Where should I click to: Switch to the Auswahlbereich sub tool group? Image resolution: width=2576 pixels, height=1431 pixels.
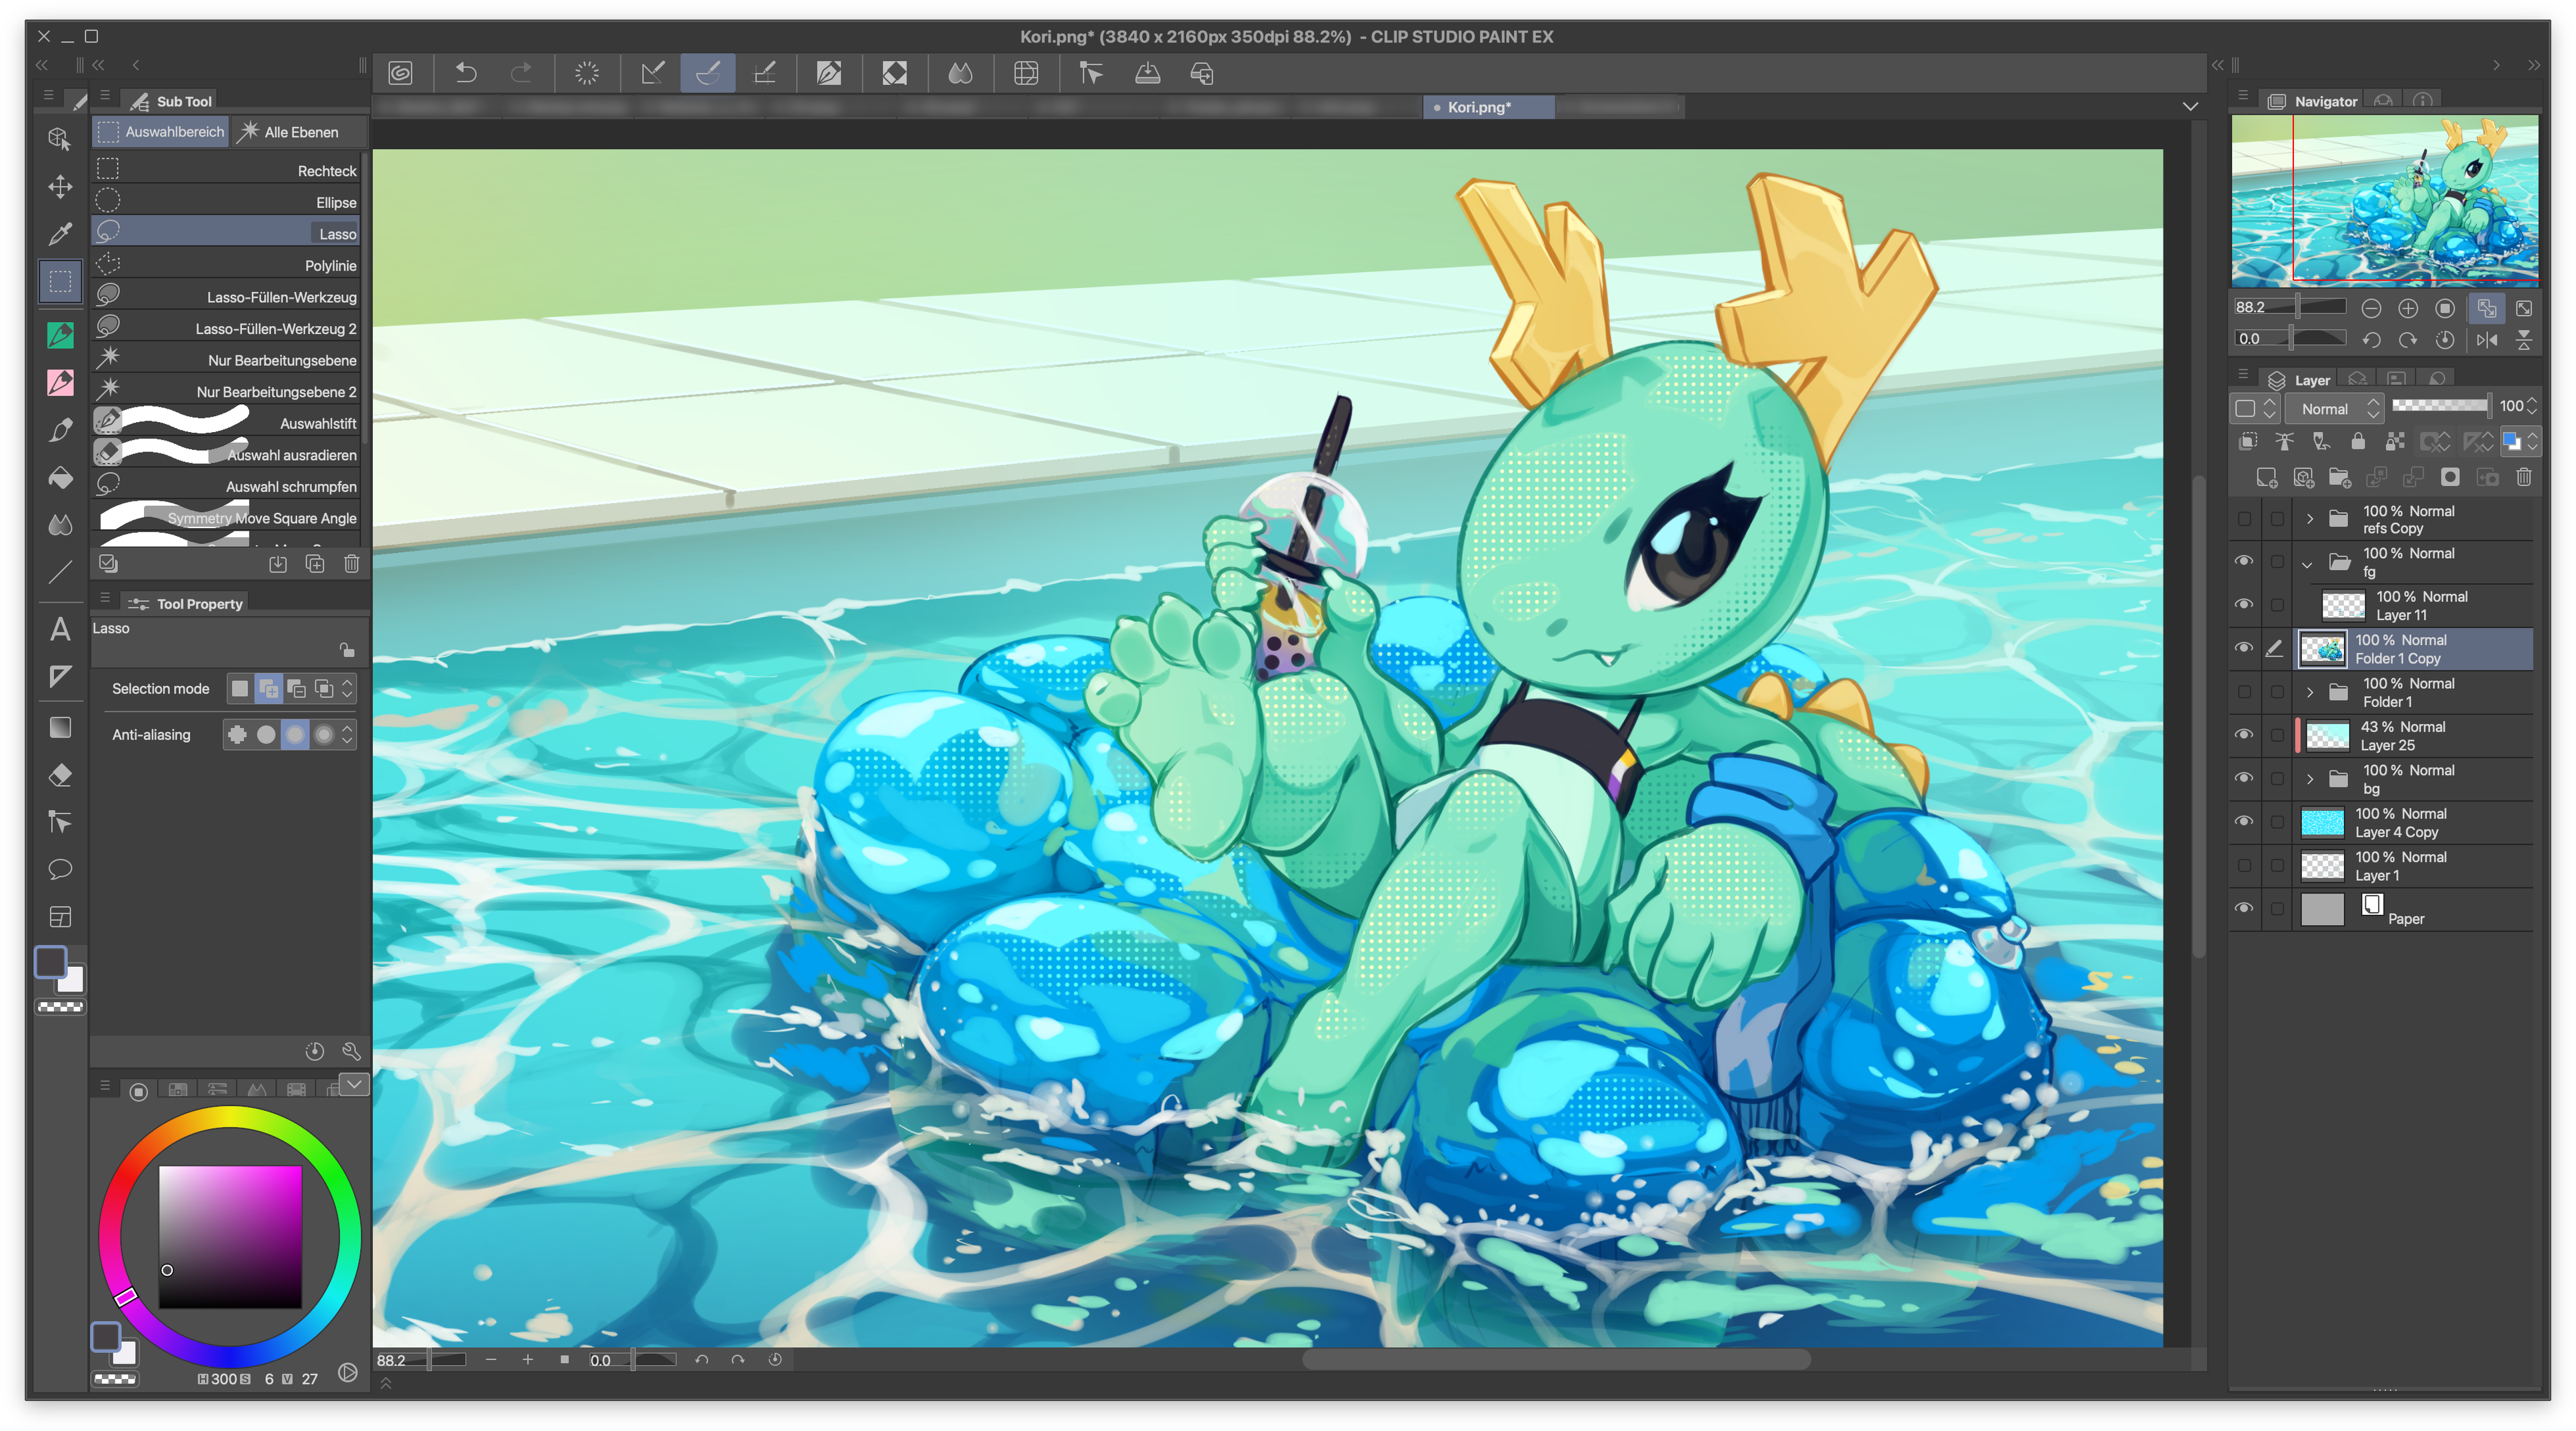[x=161, y=132]
